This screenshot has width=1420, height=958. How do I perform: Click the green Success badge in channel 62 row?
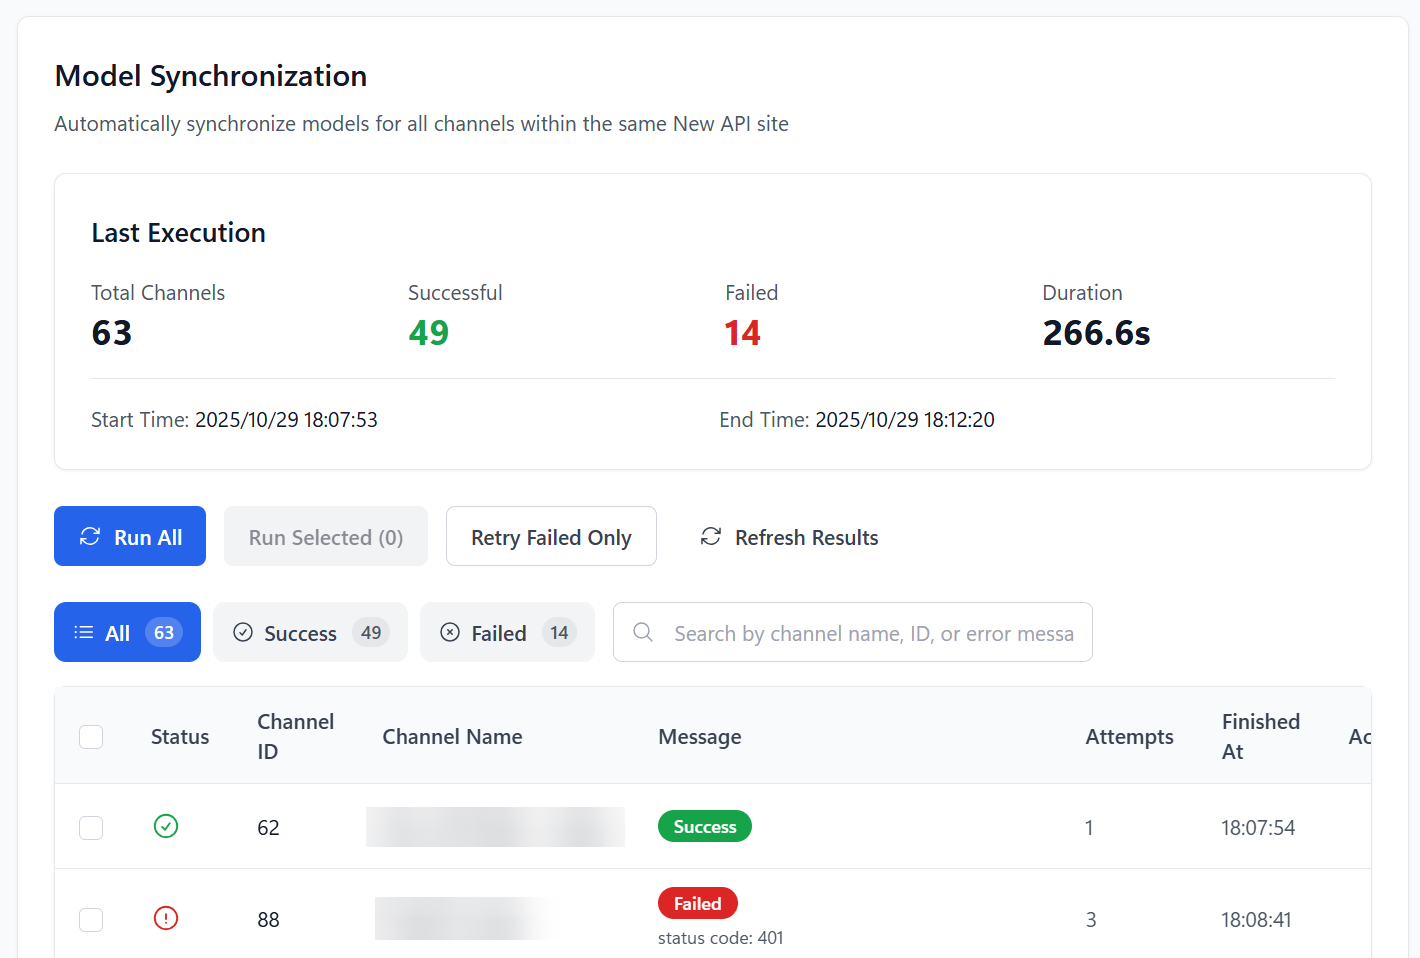tap(704, 827)
